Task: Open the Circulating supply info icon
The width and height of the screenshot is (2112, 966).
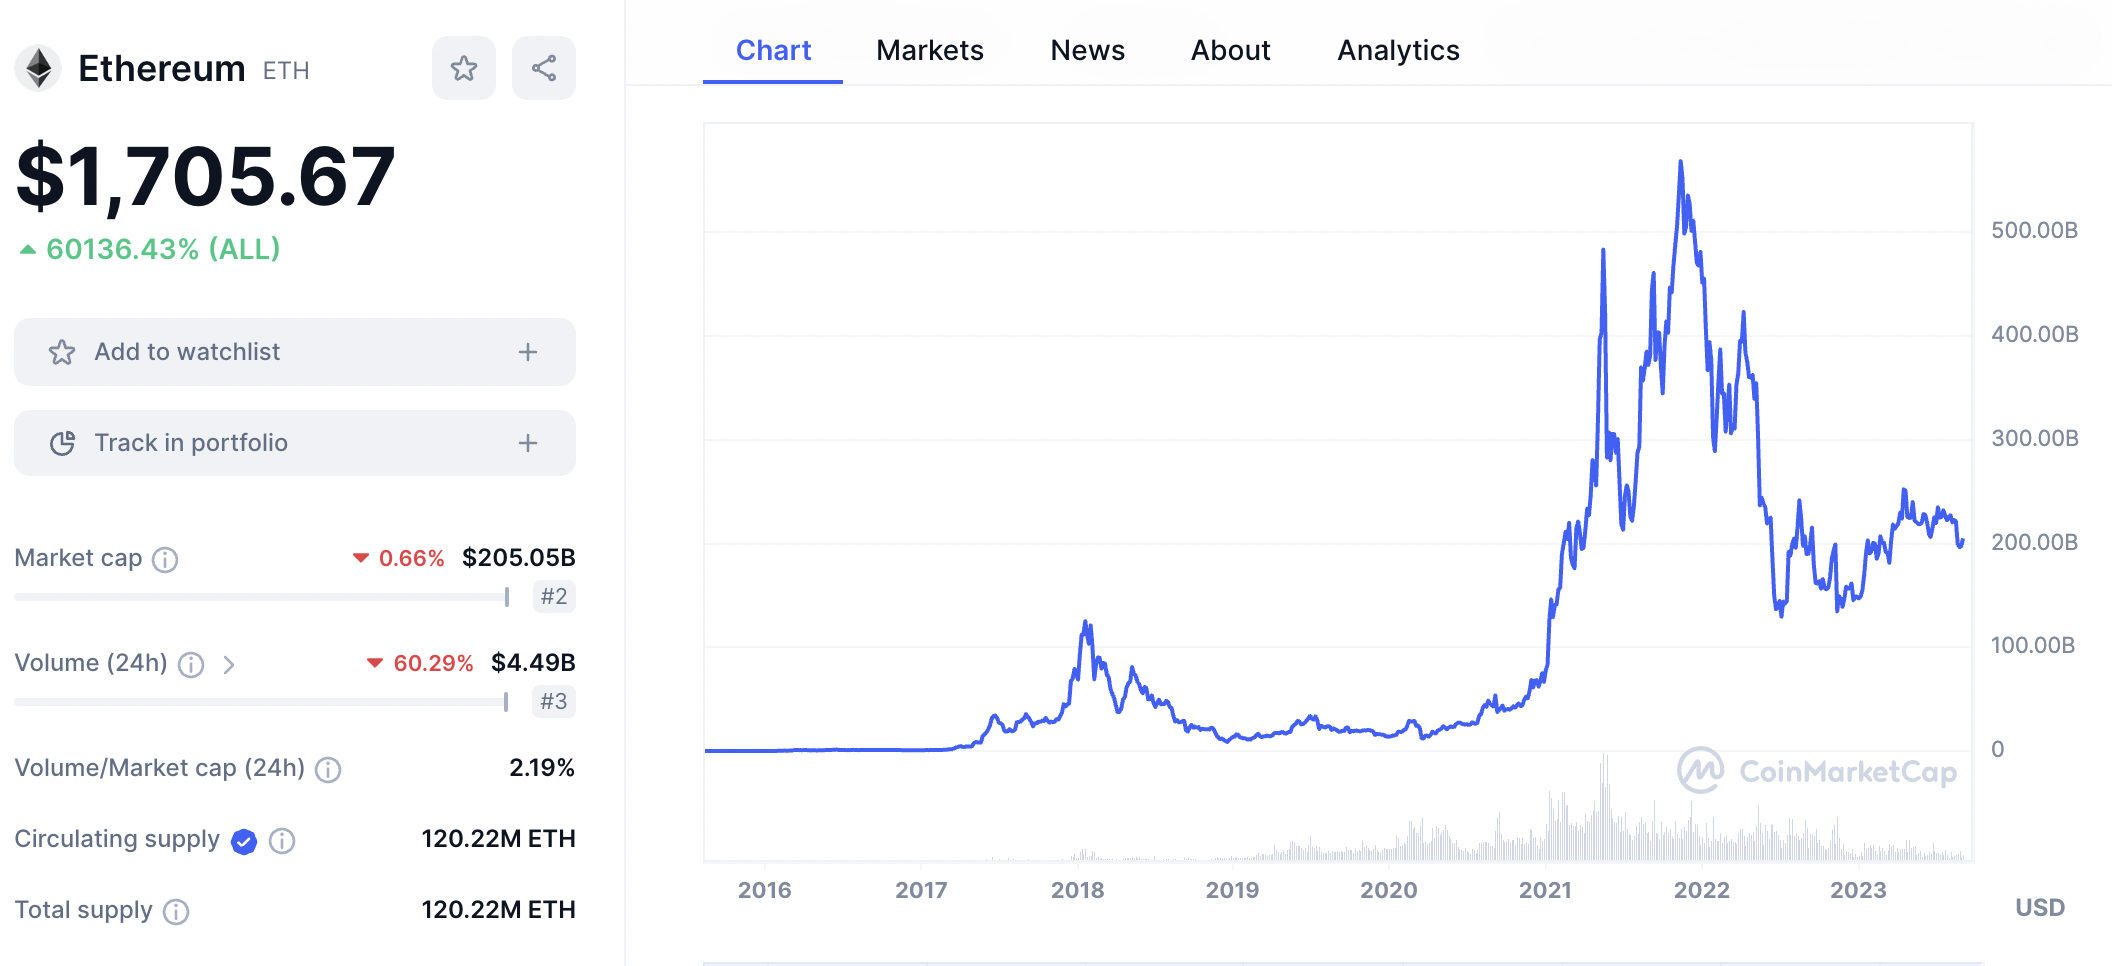Action: coord(282,841)
